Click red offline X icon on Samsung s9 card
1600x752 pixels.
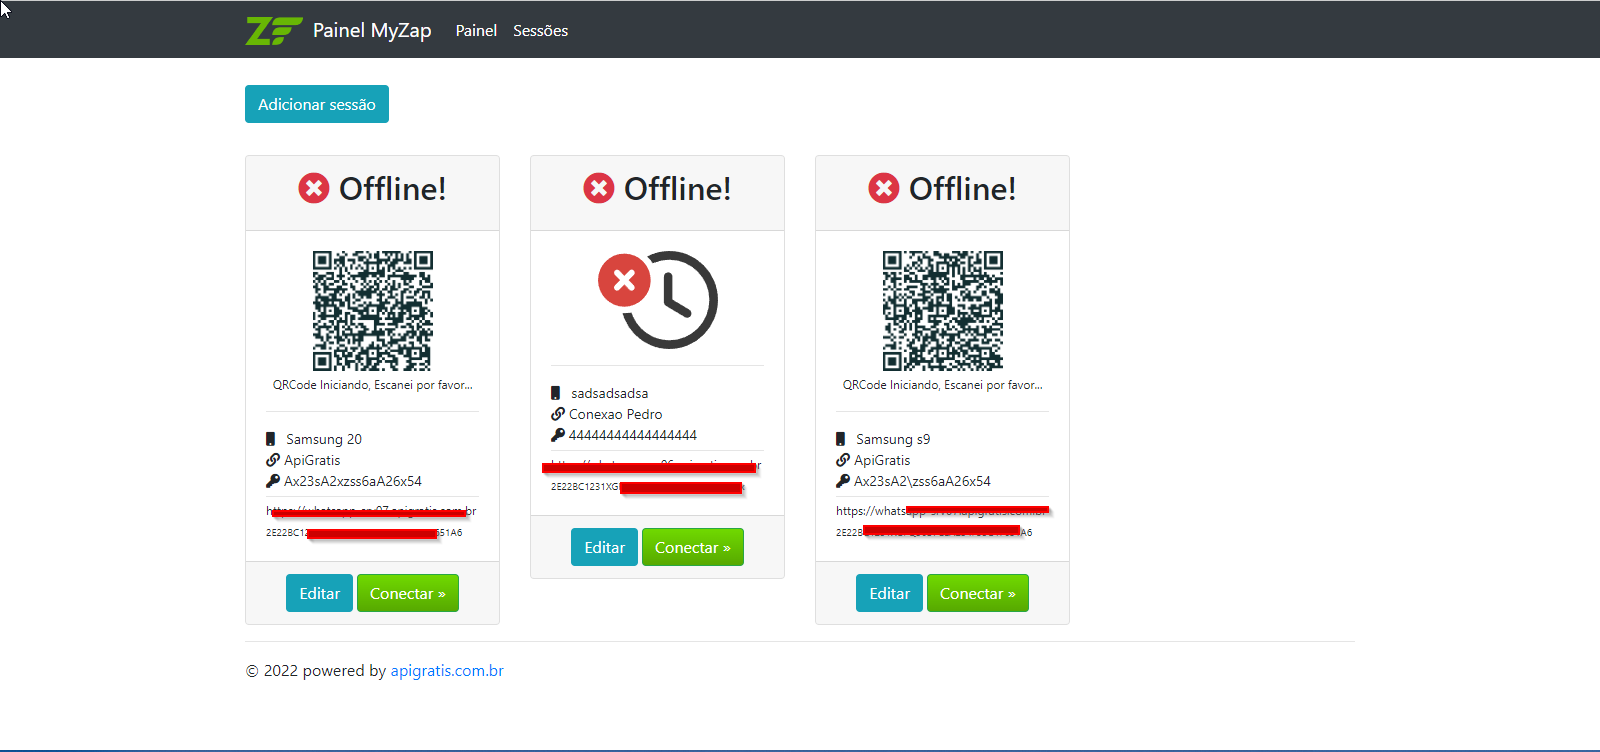[x=884, y=188]
